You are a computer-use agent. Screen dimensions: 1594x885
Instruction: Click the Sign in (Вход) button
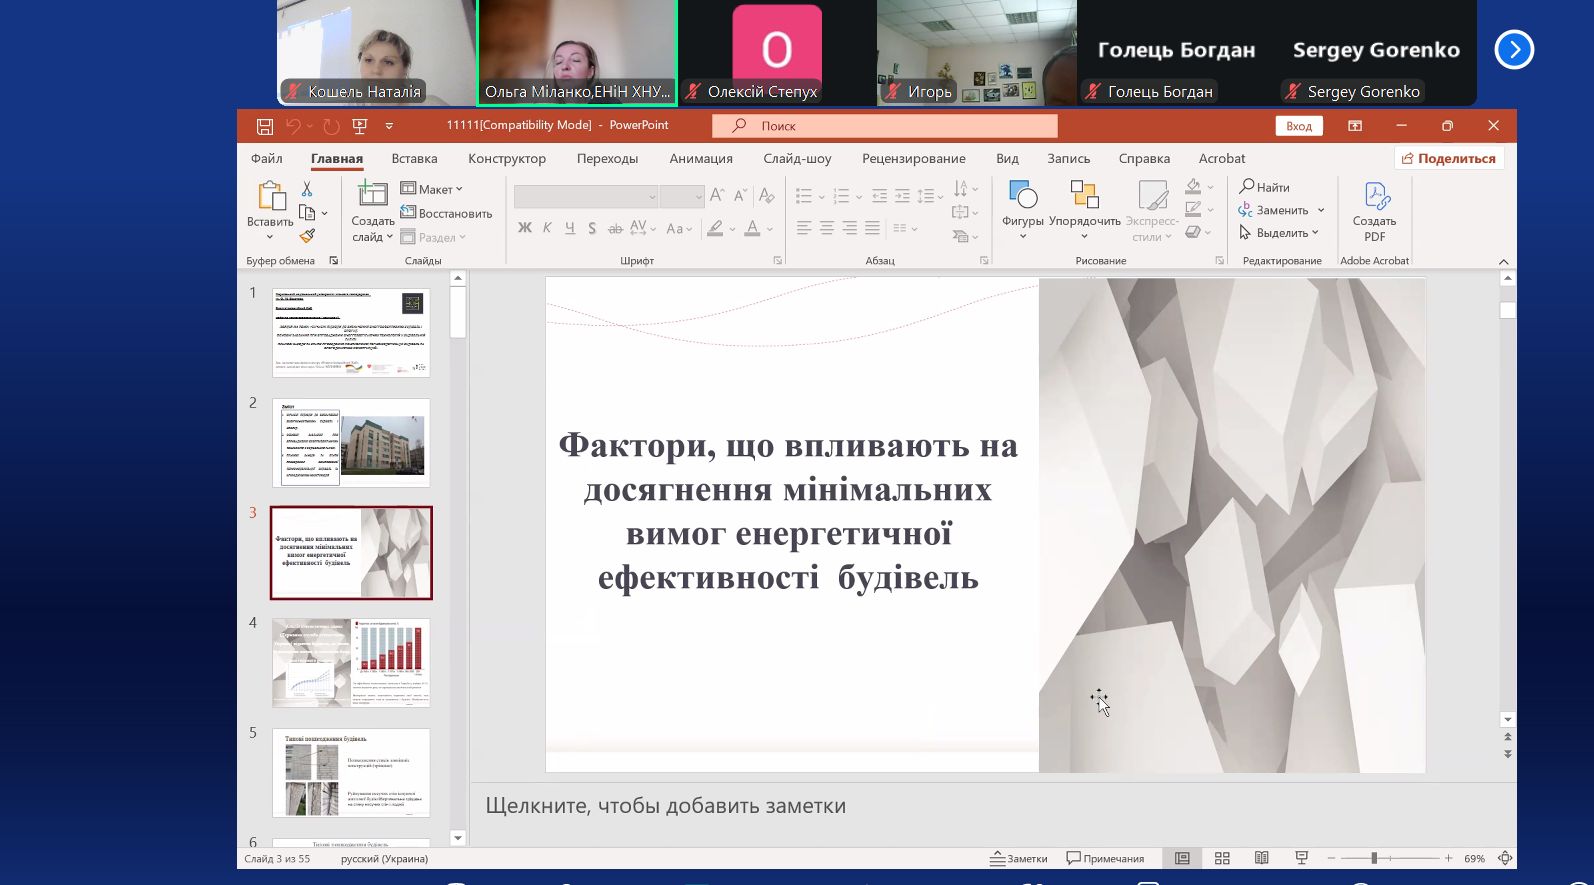click(x=1298, y=126)
